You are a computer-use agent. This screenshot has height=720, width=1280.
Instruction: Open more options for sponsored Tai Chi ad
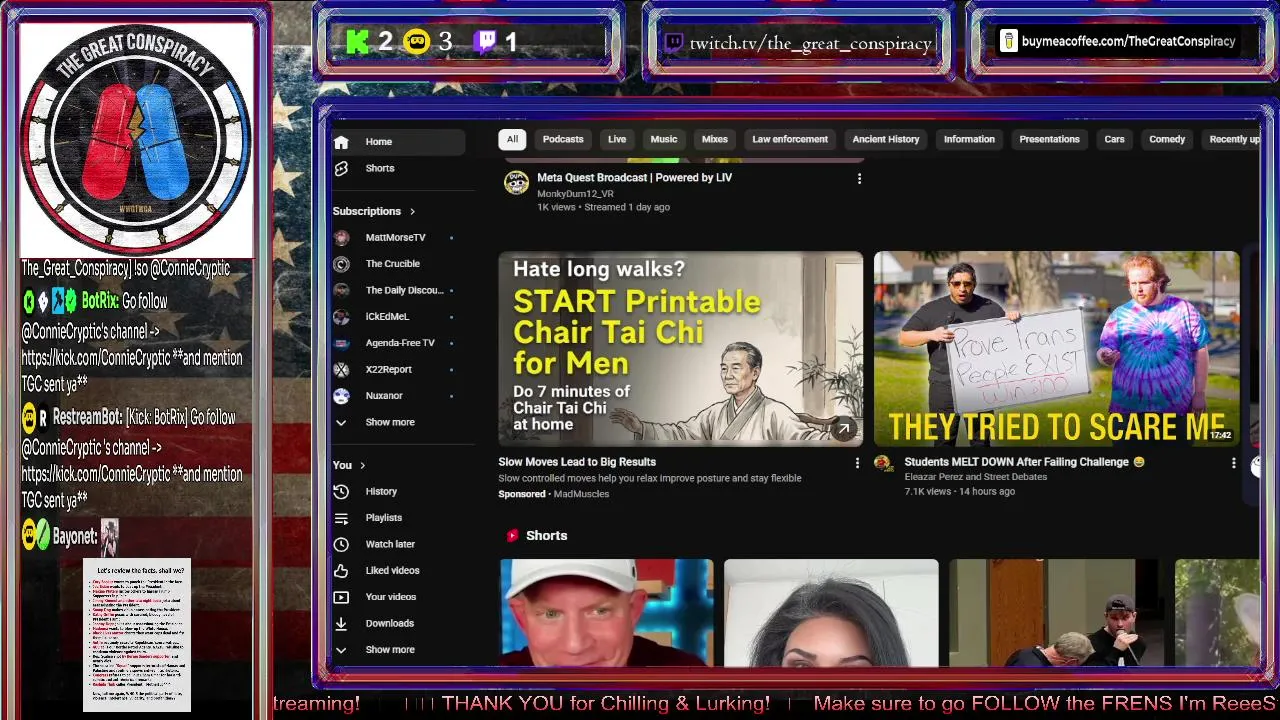857,463
